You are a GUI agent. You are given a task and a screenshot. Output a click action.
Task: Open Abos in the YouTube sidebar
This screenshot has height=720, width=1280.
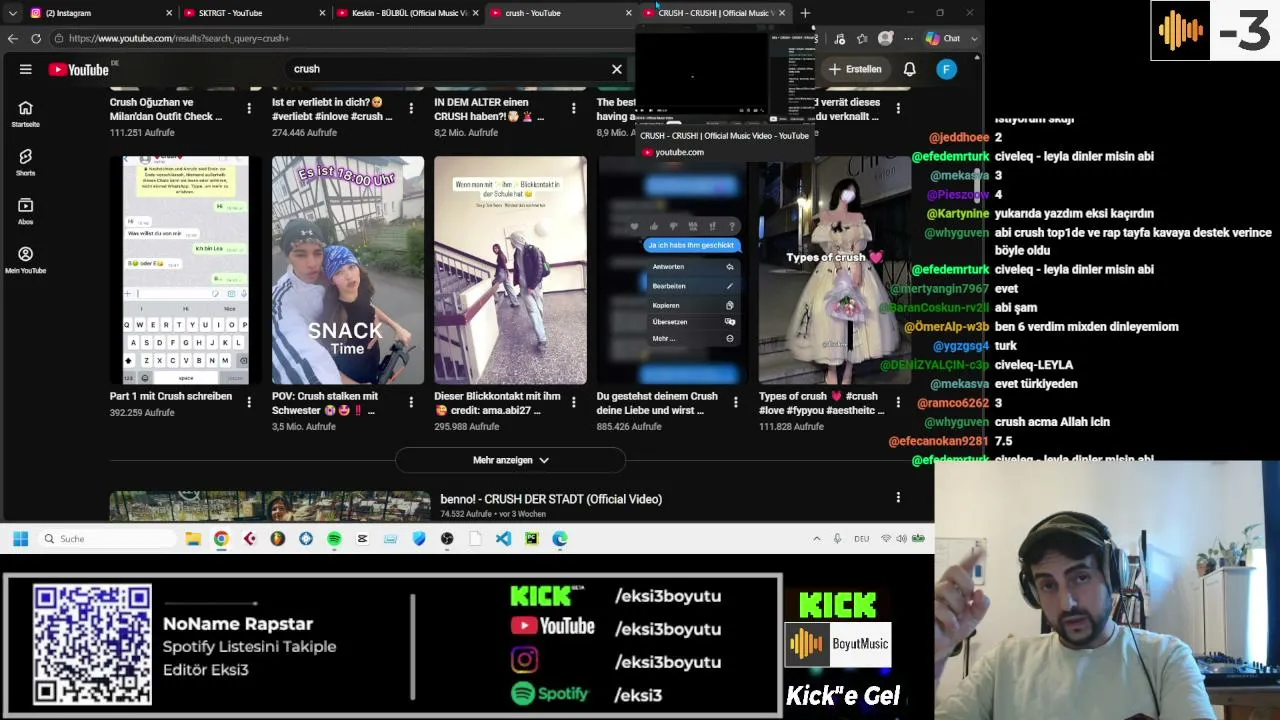pos(25,212)
